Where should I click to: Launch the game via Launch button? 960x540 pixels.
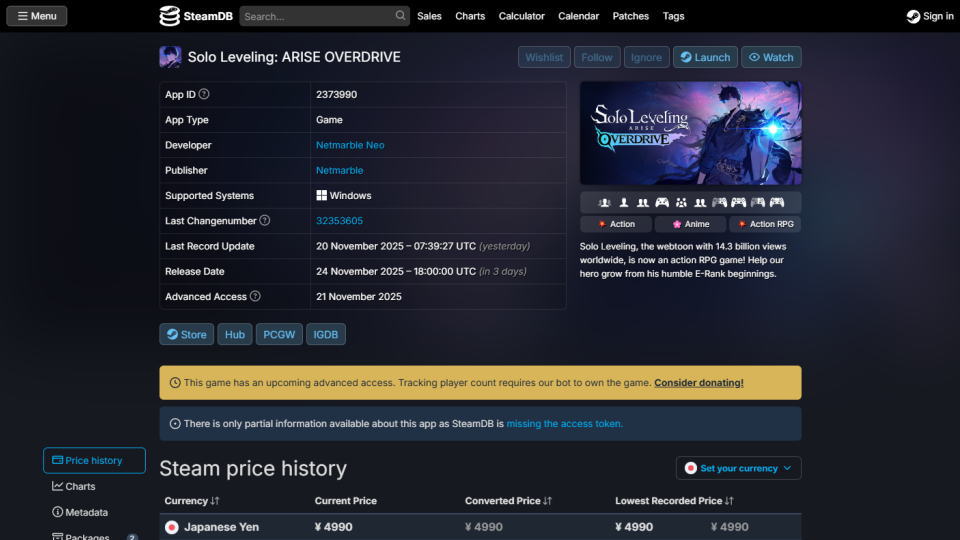pyautogui.click(x=705, y=57)
